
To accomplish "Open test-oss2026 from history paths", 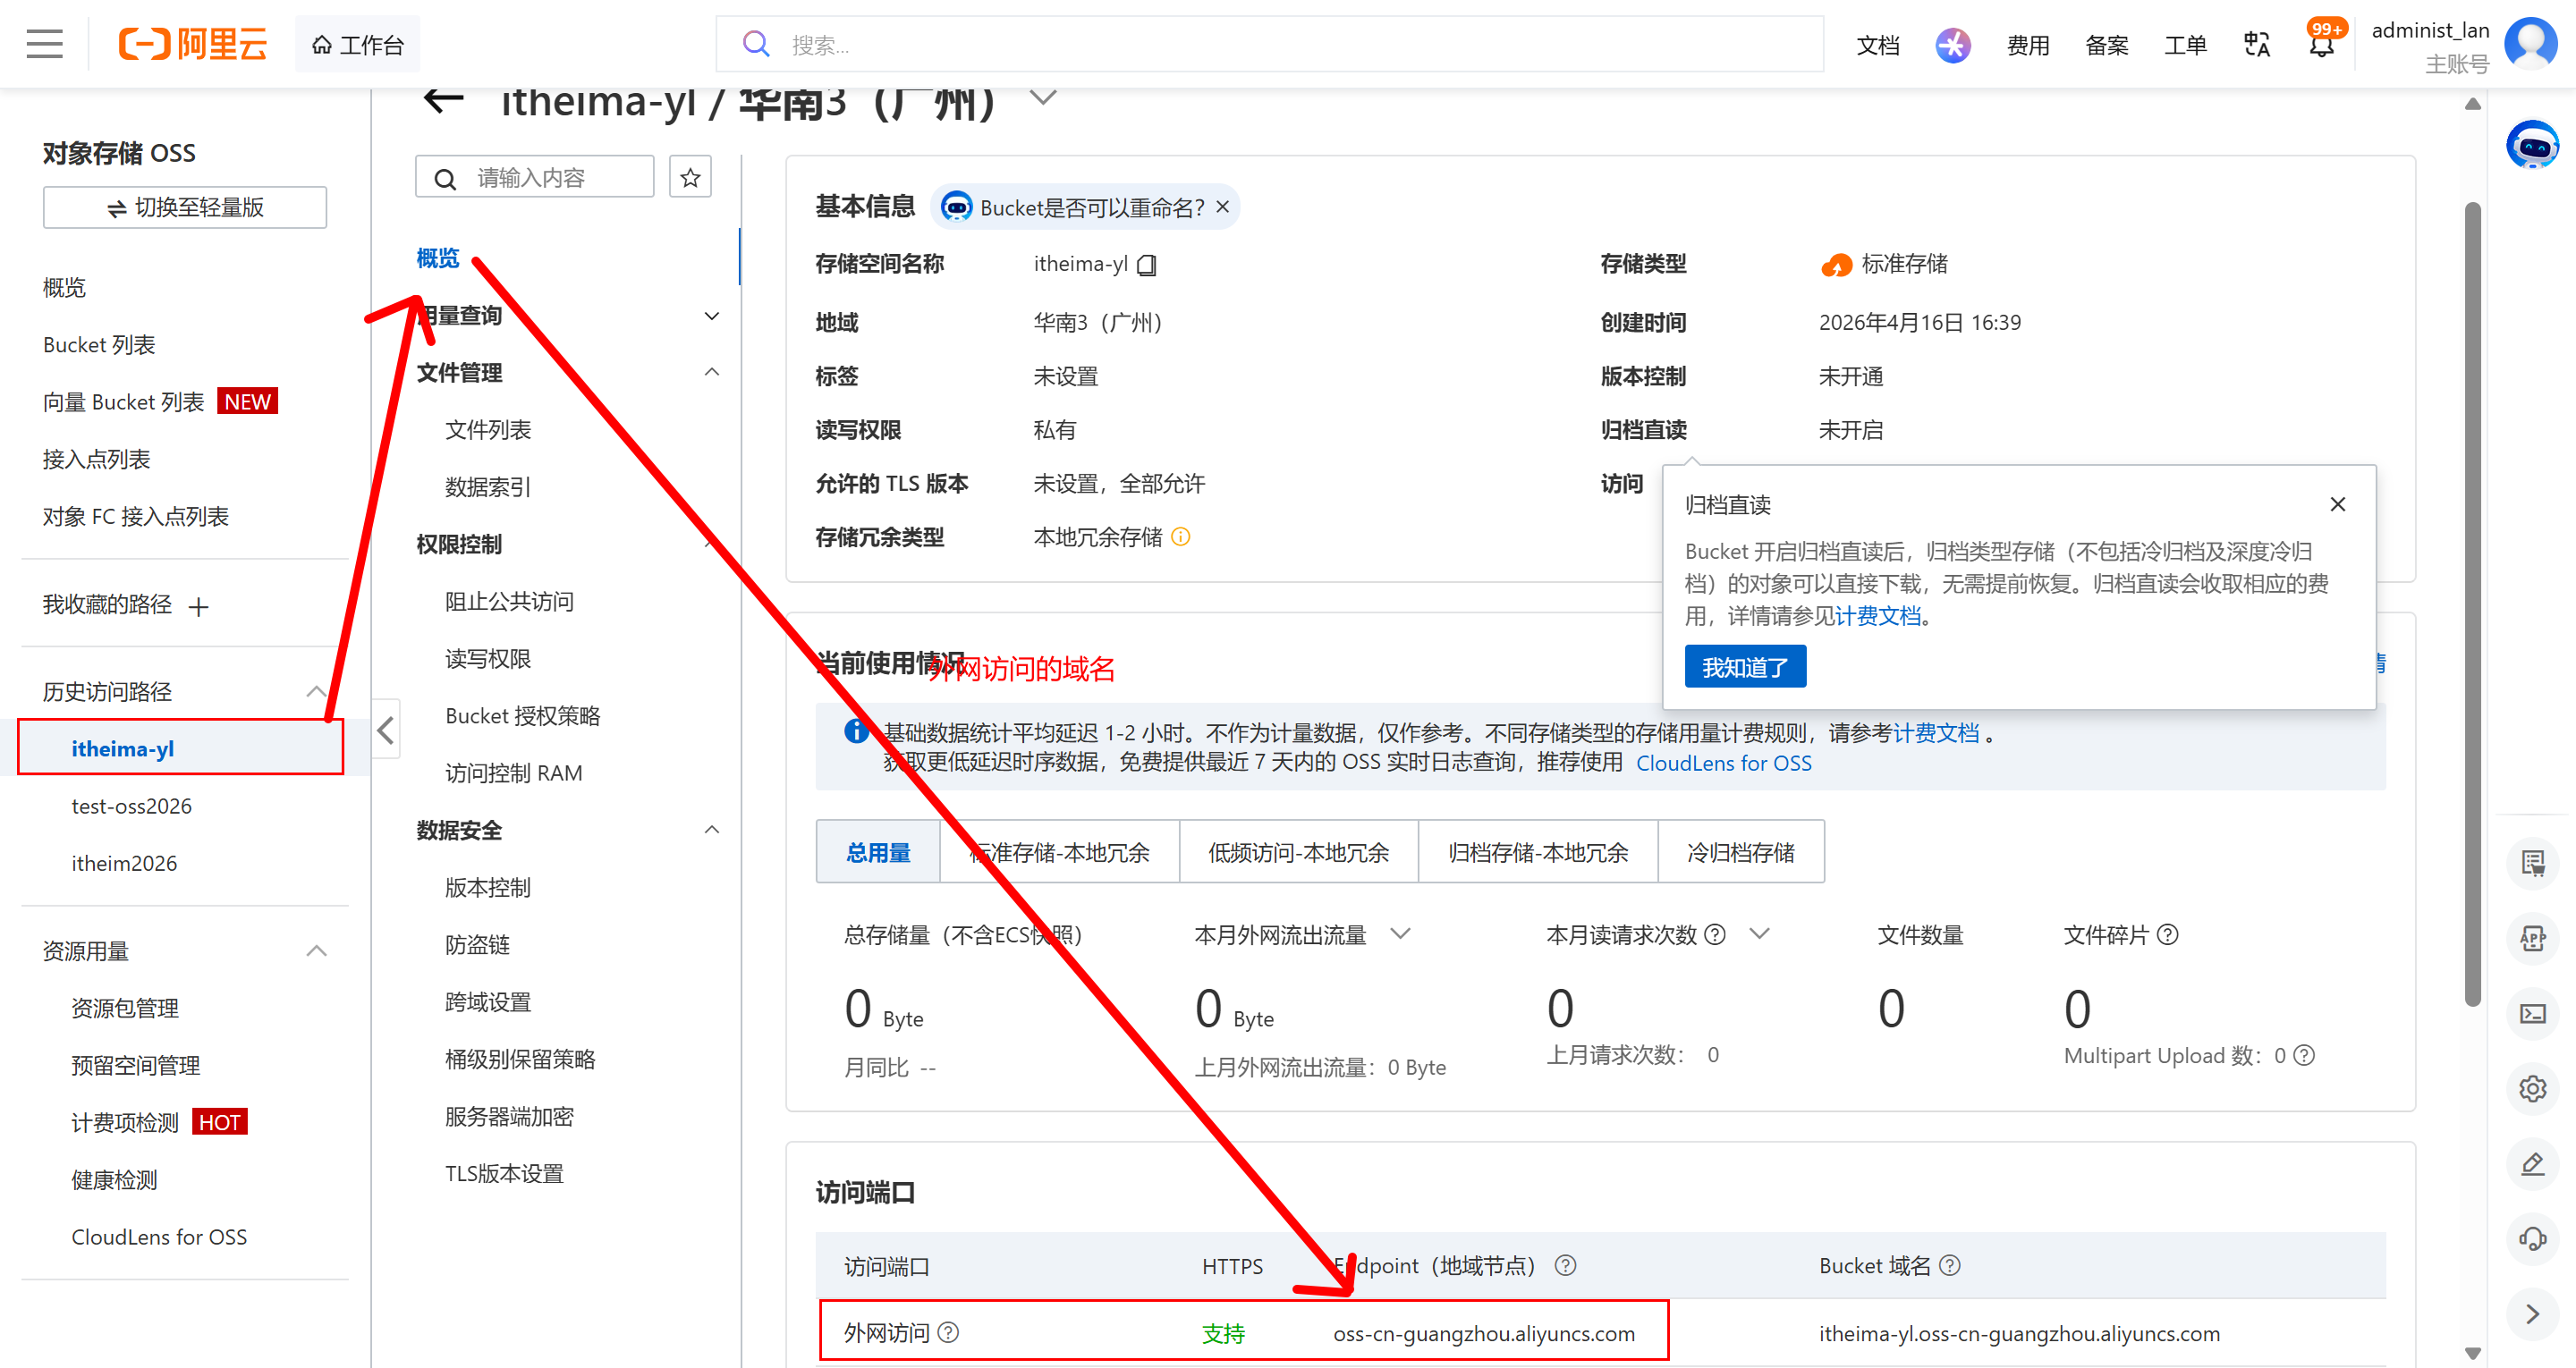I will click(131, 806).
